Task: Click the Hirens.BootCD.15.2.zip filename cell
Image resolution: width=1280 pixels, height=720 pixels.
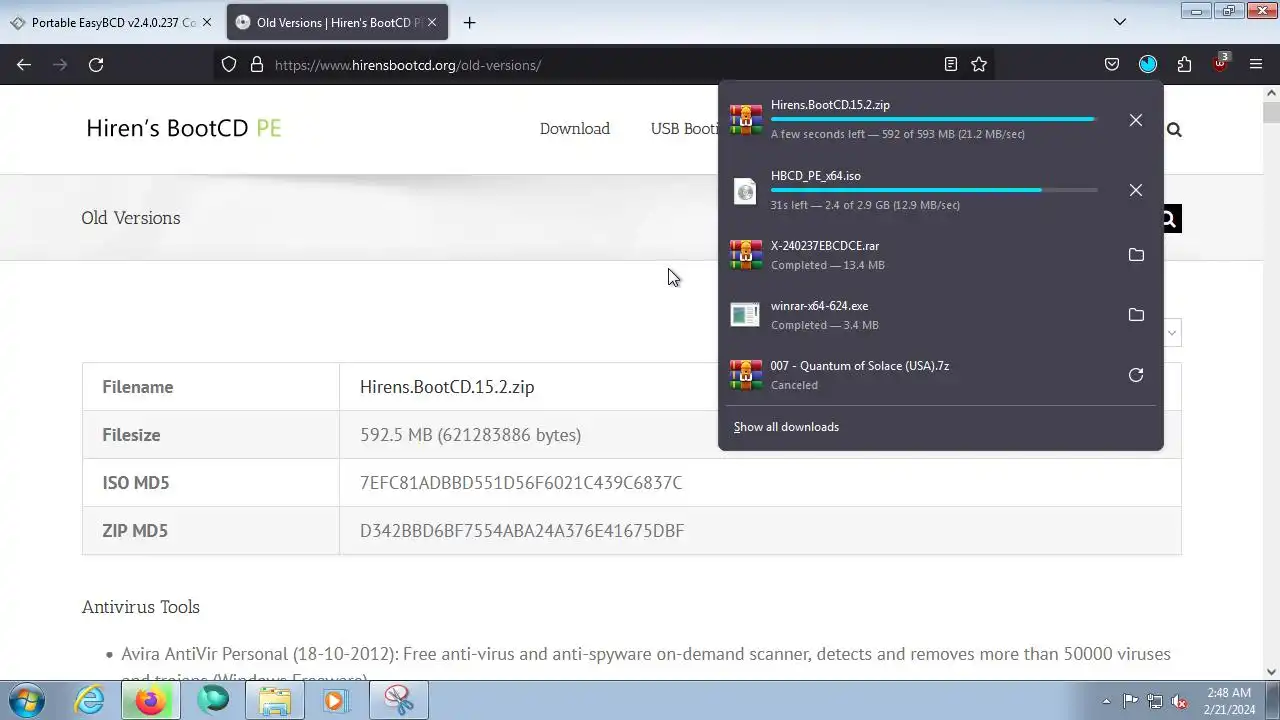Action: click(447, 387)
